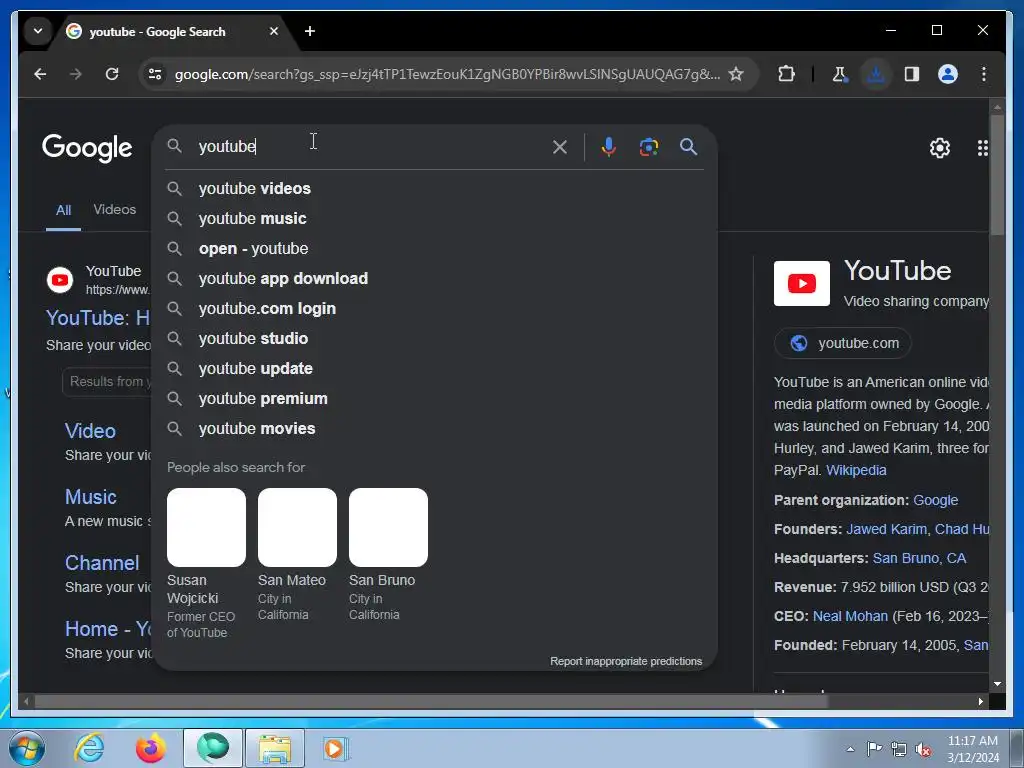Open the Downloads toolbar icon
The height and width of the screenshot is (768, 1024).
[x=876, y=74]
